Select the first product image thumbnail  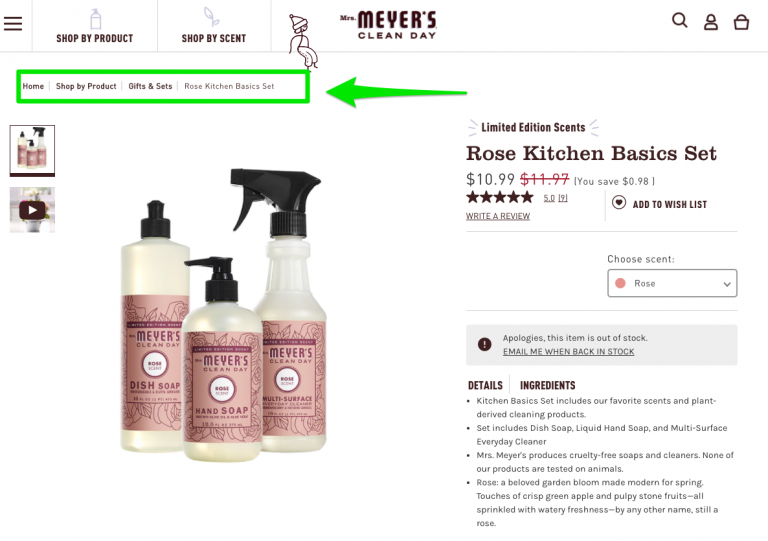click(32, 150)
